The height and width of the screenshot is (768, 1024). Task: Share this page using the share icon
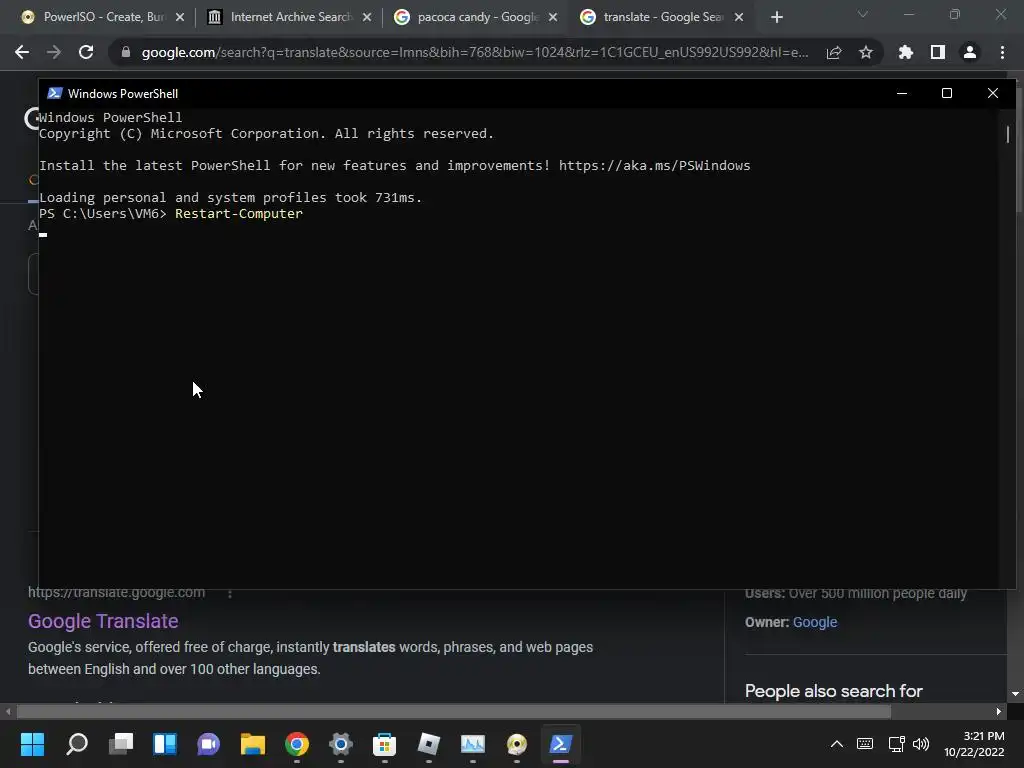pyautogui.click(x=834, y=52)
